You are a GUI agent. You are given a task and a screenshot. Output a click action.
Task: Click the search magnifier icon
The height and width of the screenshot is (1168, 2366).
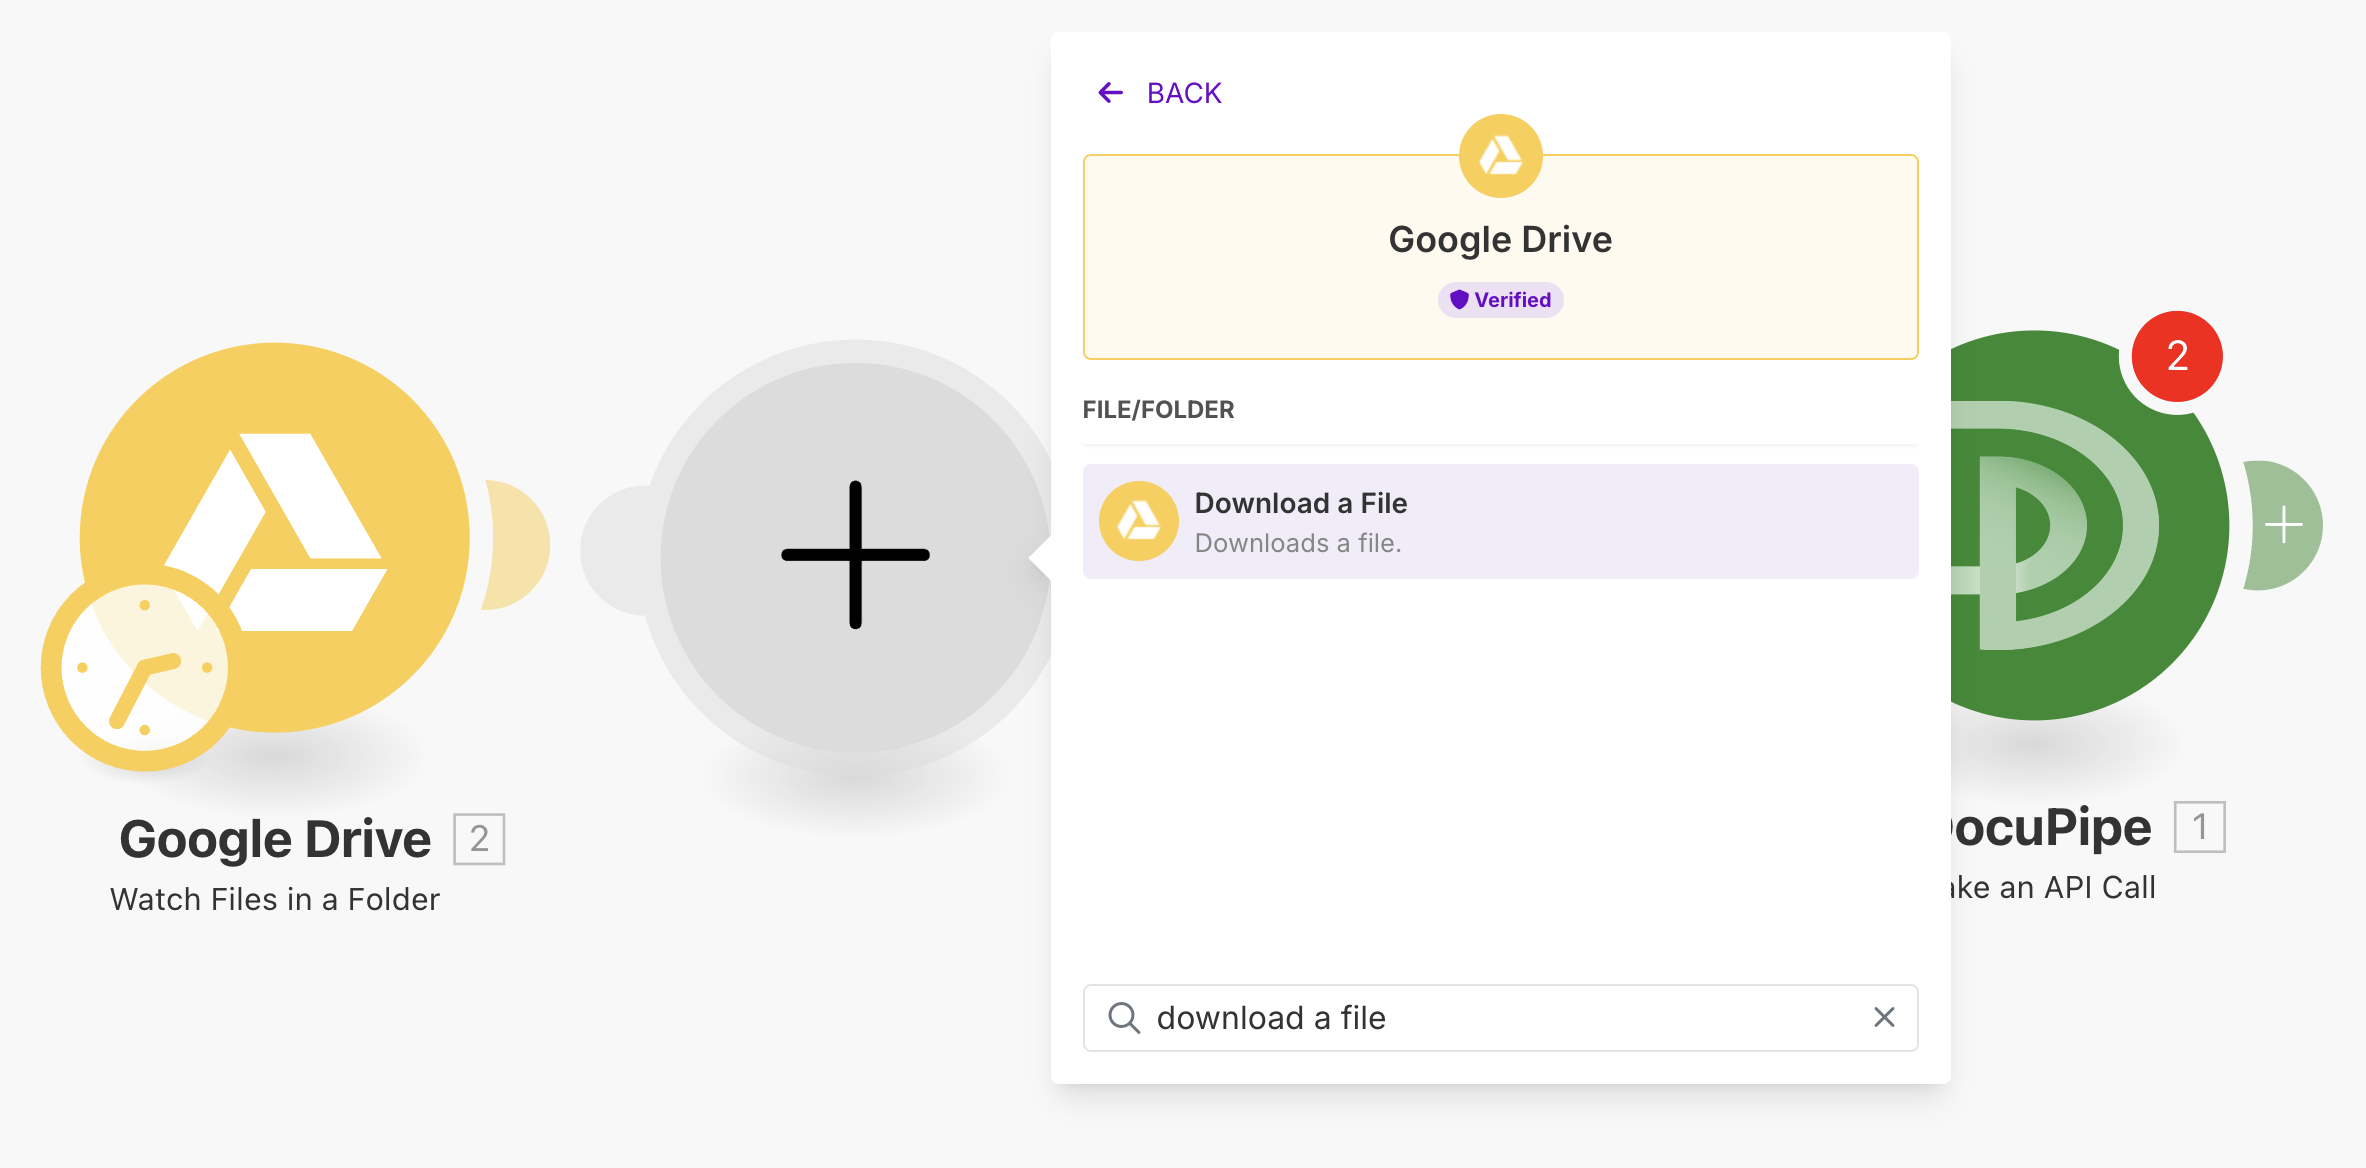(x=1124, y=1018)
